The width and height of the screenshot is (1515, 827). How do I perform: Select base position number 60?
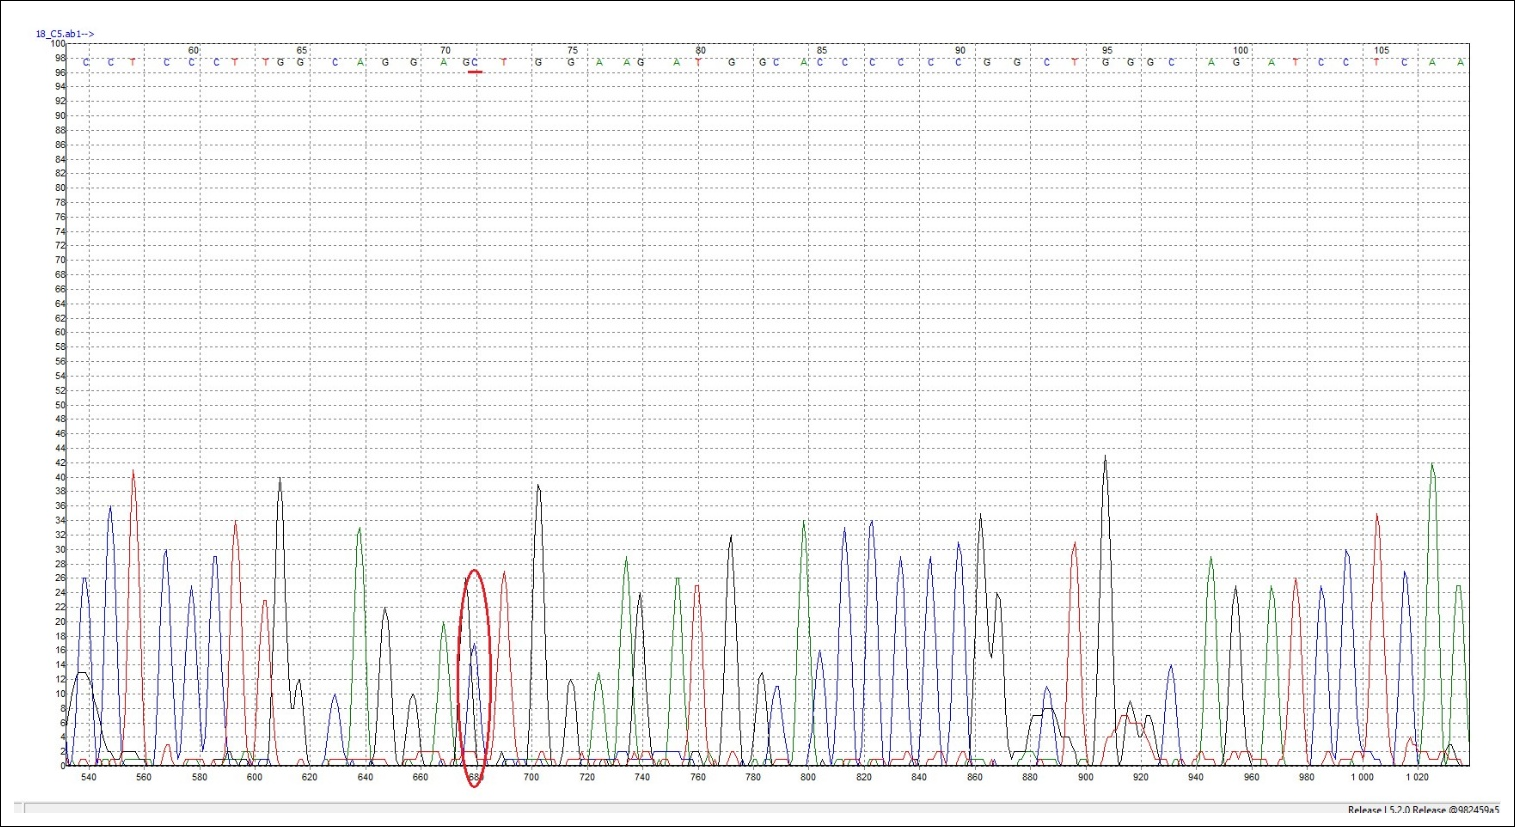(x=194, y=50)
